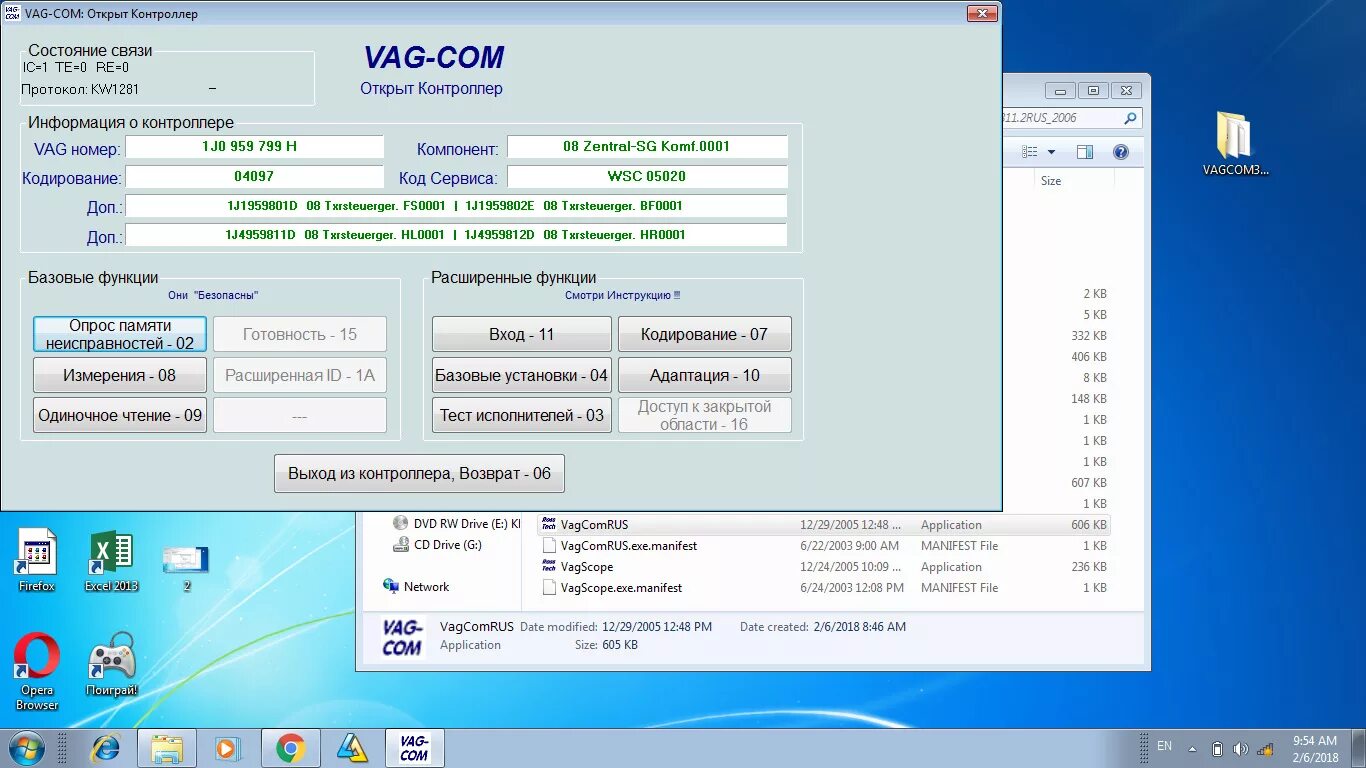Image resolution: width=1366 pixels, height=768 pixels.
Task: Open Windows Media Player taskbar icon
Action: pyautogui.click(x=228, y=748)
